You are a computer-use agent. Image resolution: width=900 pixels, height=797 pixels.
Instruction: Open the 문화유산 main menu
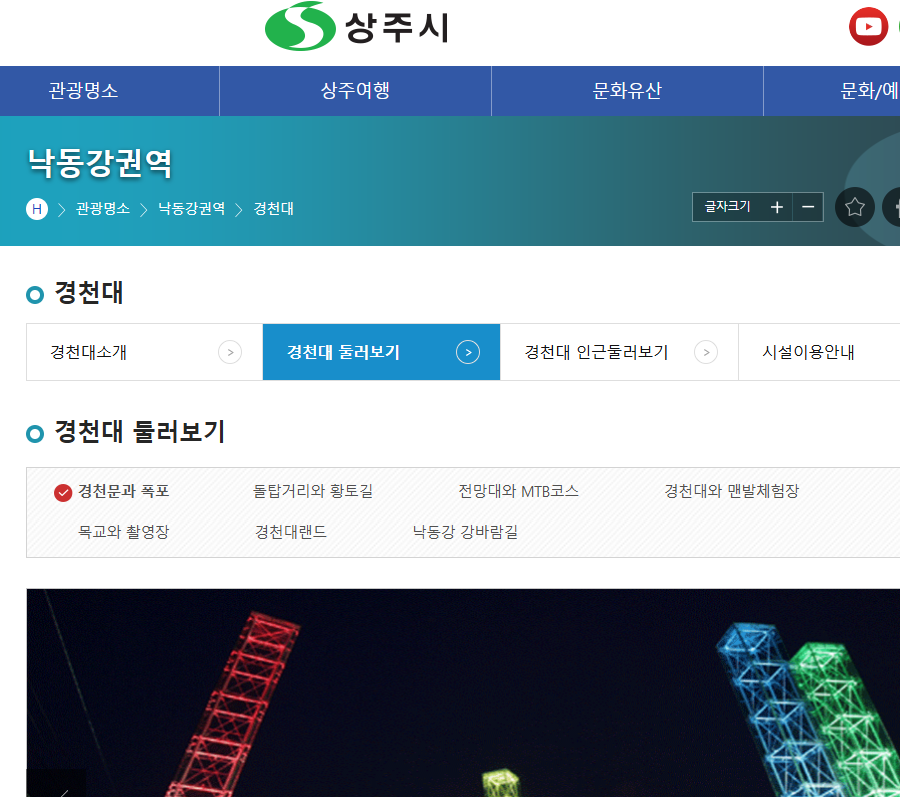tap(627, 91)
